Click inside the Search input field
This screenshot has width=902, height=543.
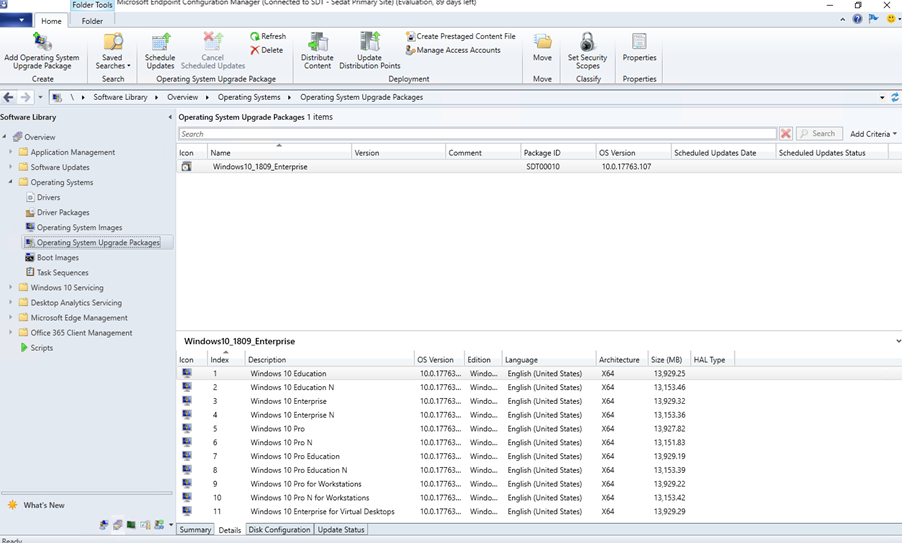point(477,133)
